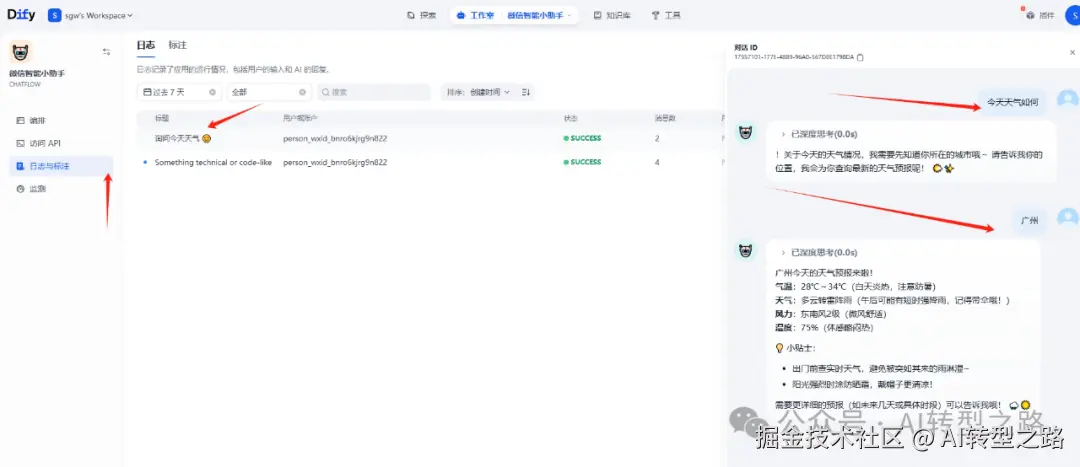This screenshot has width=1080, height=467.
Task: Clear the 过去 7 天 date filter
Action: (x=212, y=92)
